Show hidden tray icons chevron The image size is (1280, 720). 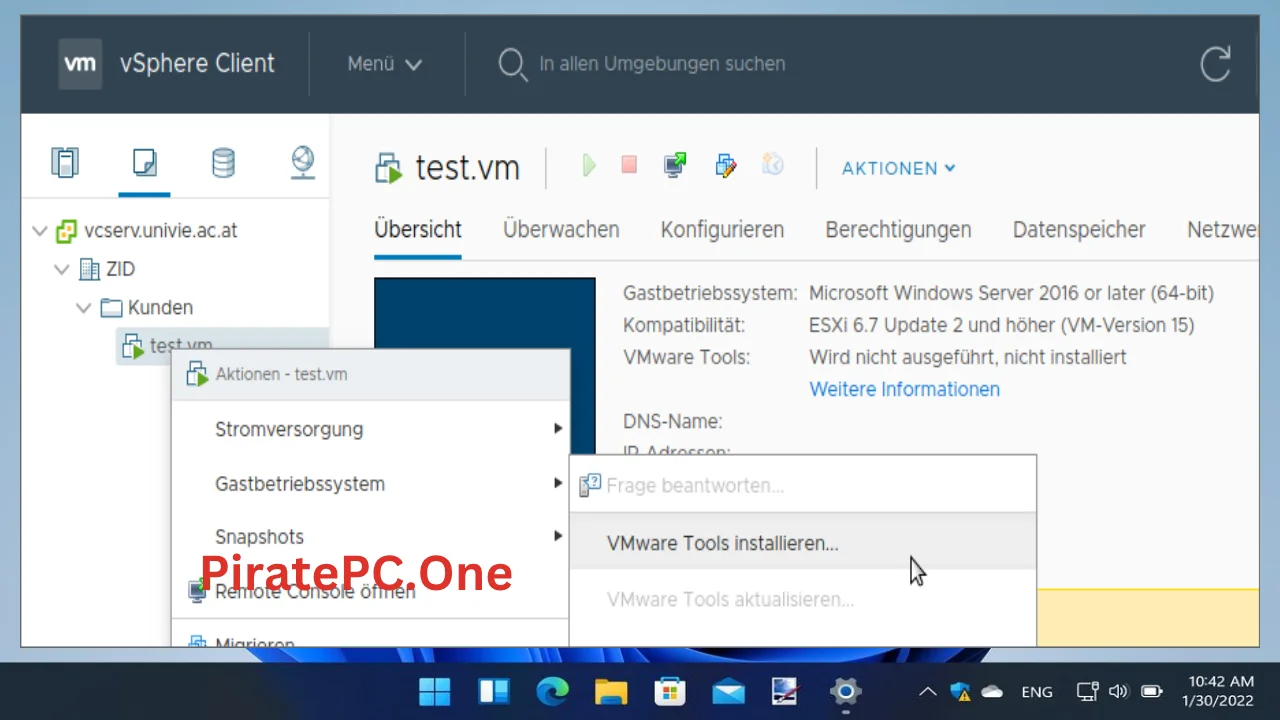pyautogui.click(x=928, y=692)
